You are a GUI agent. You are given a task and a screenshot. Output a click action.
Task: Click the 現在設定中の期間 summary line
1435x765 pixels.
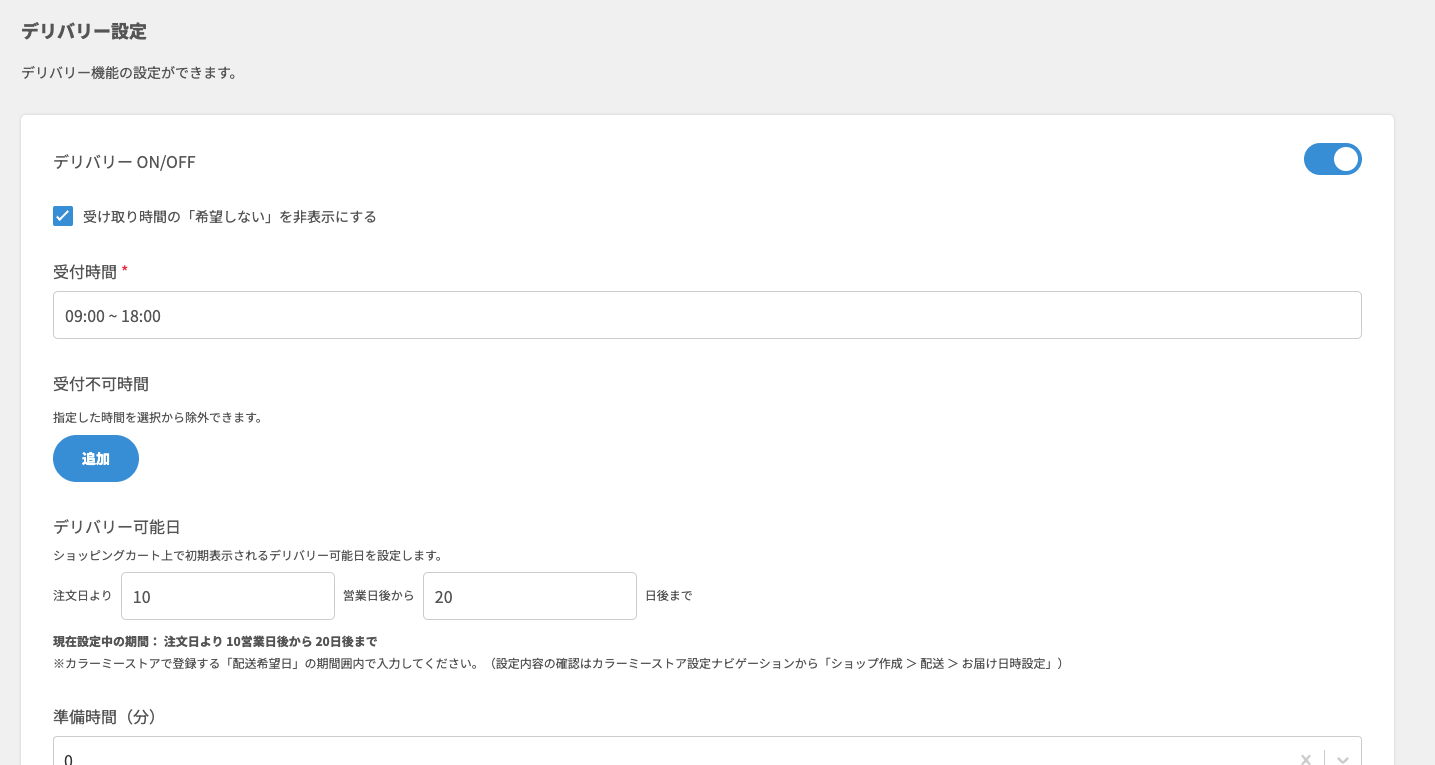(215, 641)
